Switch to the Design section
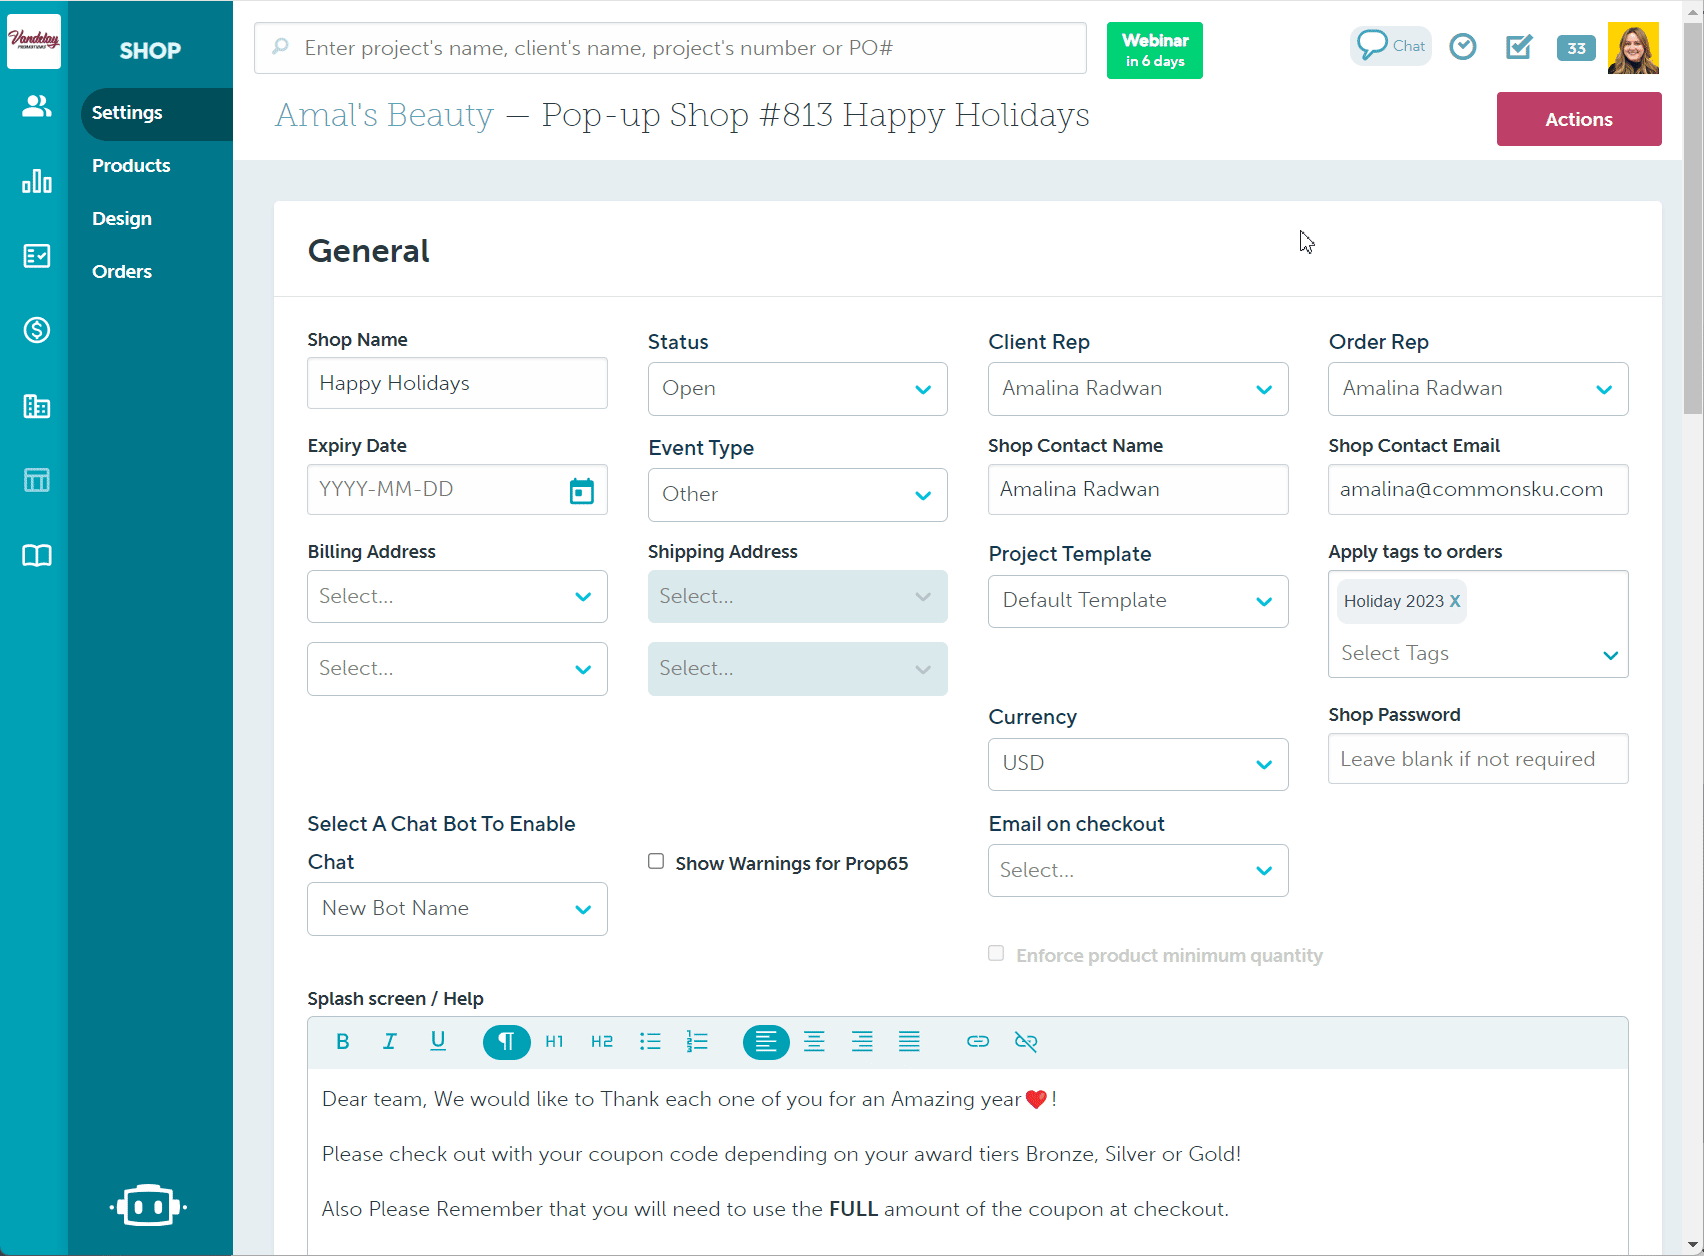The image size is (1704, 1256). (122, 219)
